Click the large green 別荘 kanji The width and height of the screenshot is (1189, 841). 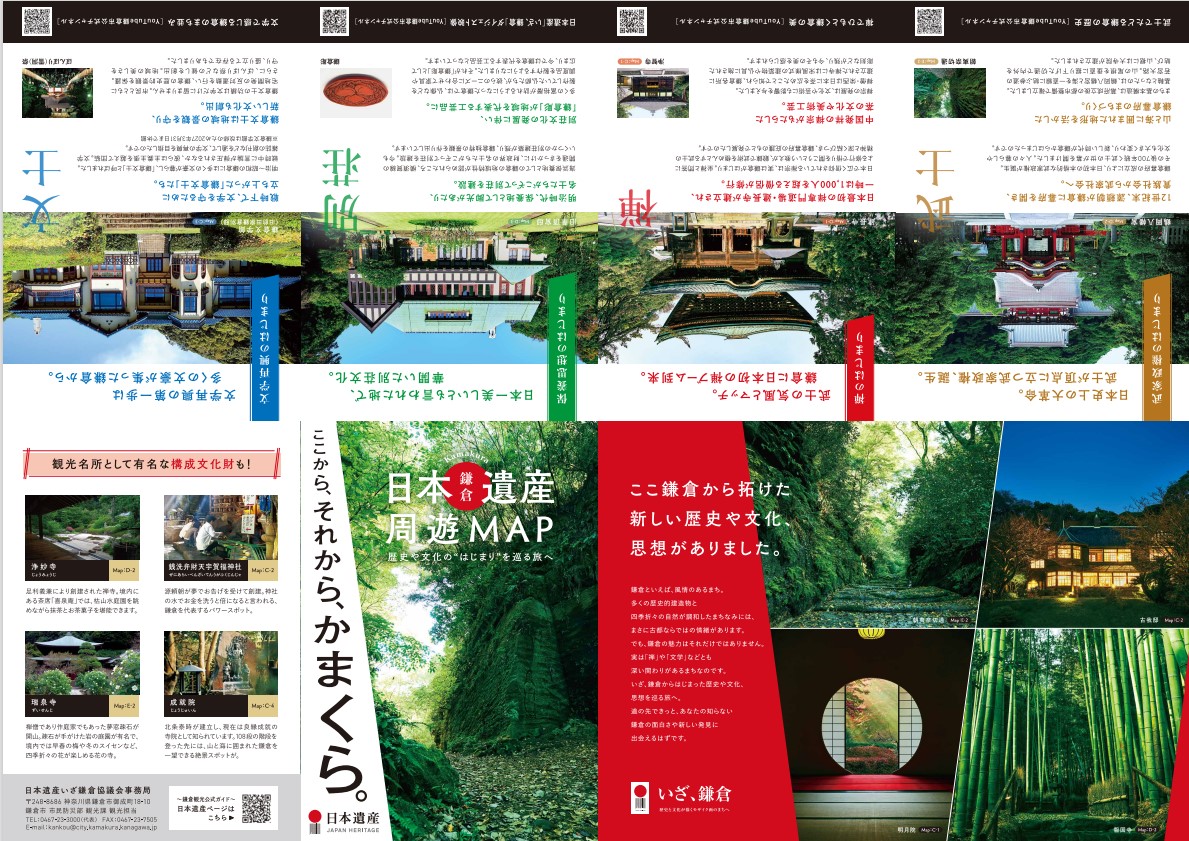pyautogui.click(x=340, y=190)
